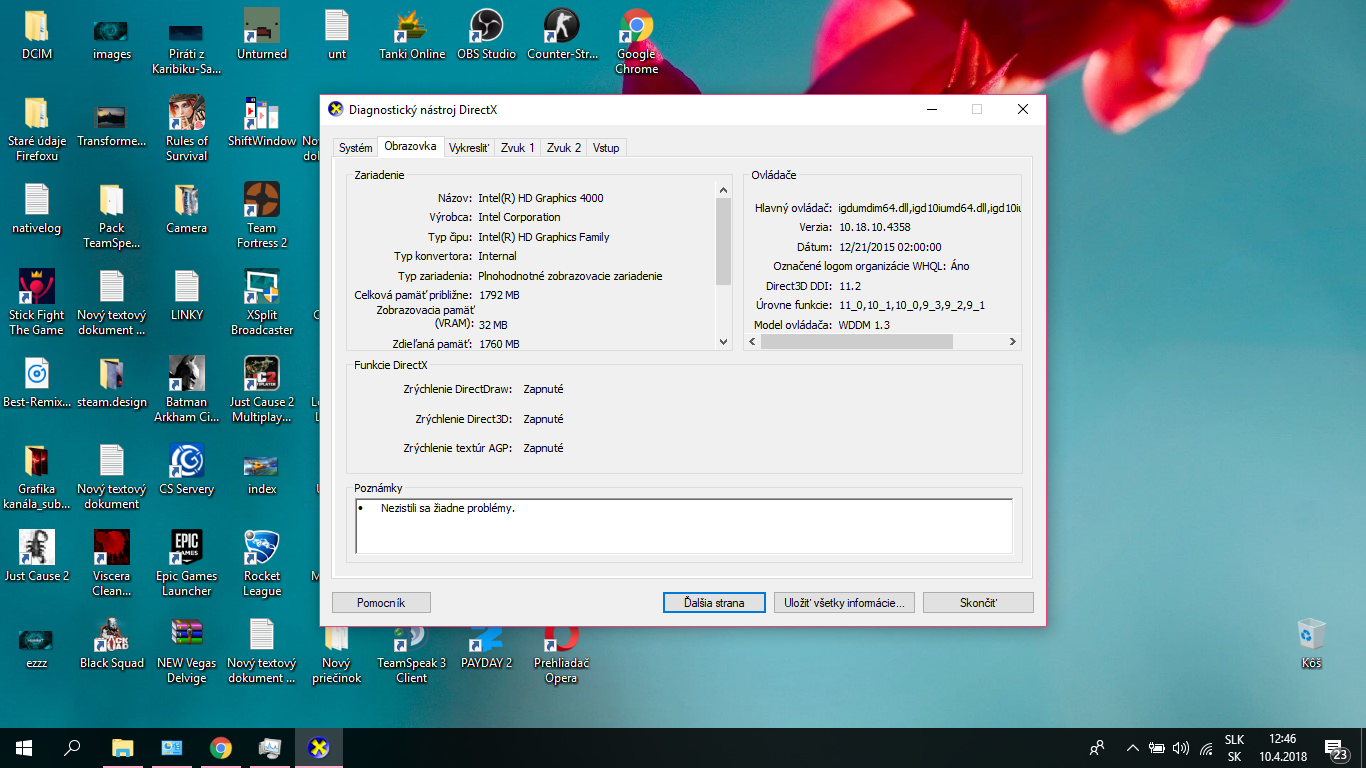Select the LINKY text file
Viewport: 1366px width, 768px height.
[187, 295]
